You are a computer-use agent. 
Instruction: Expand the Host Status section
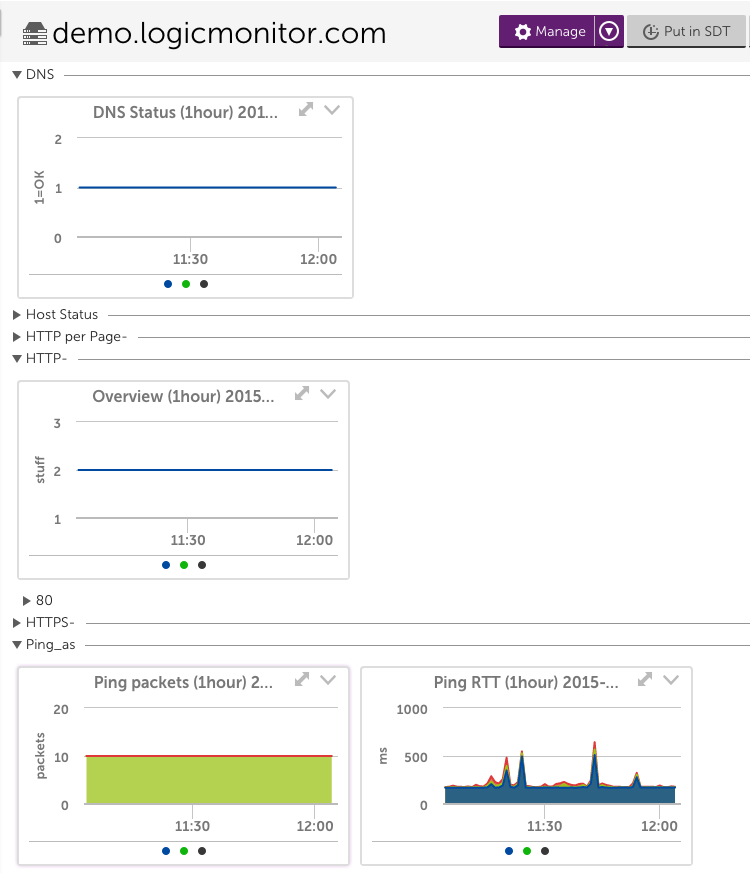[17, 315]
